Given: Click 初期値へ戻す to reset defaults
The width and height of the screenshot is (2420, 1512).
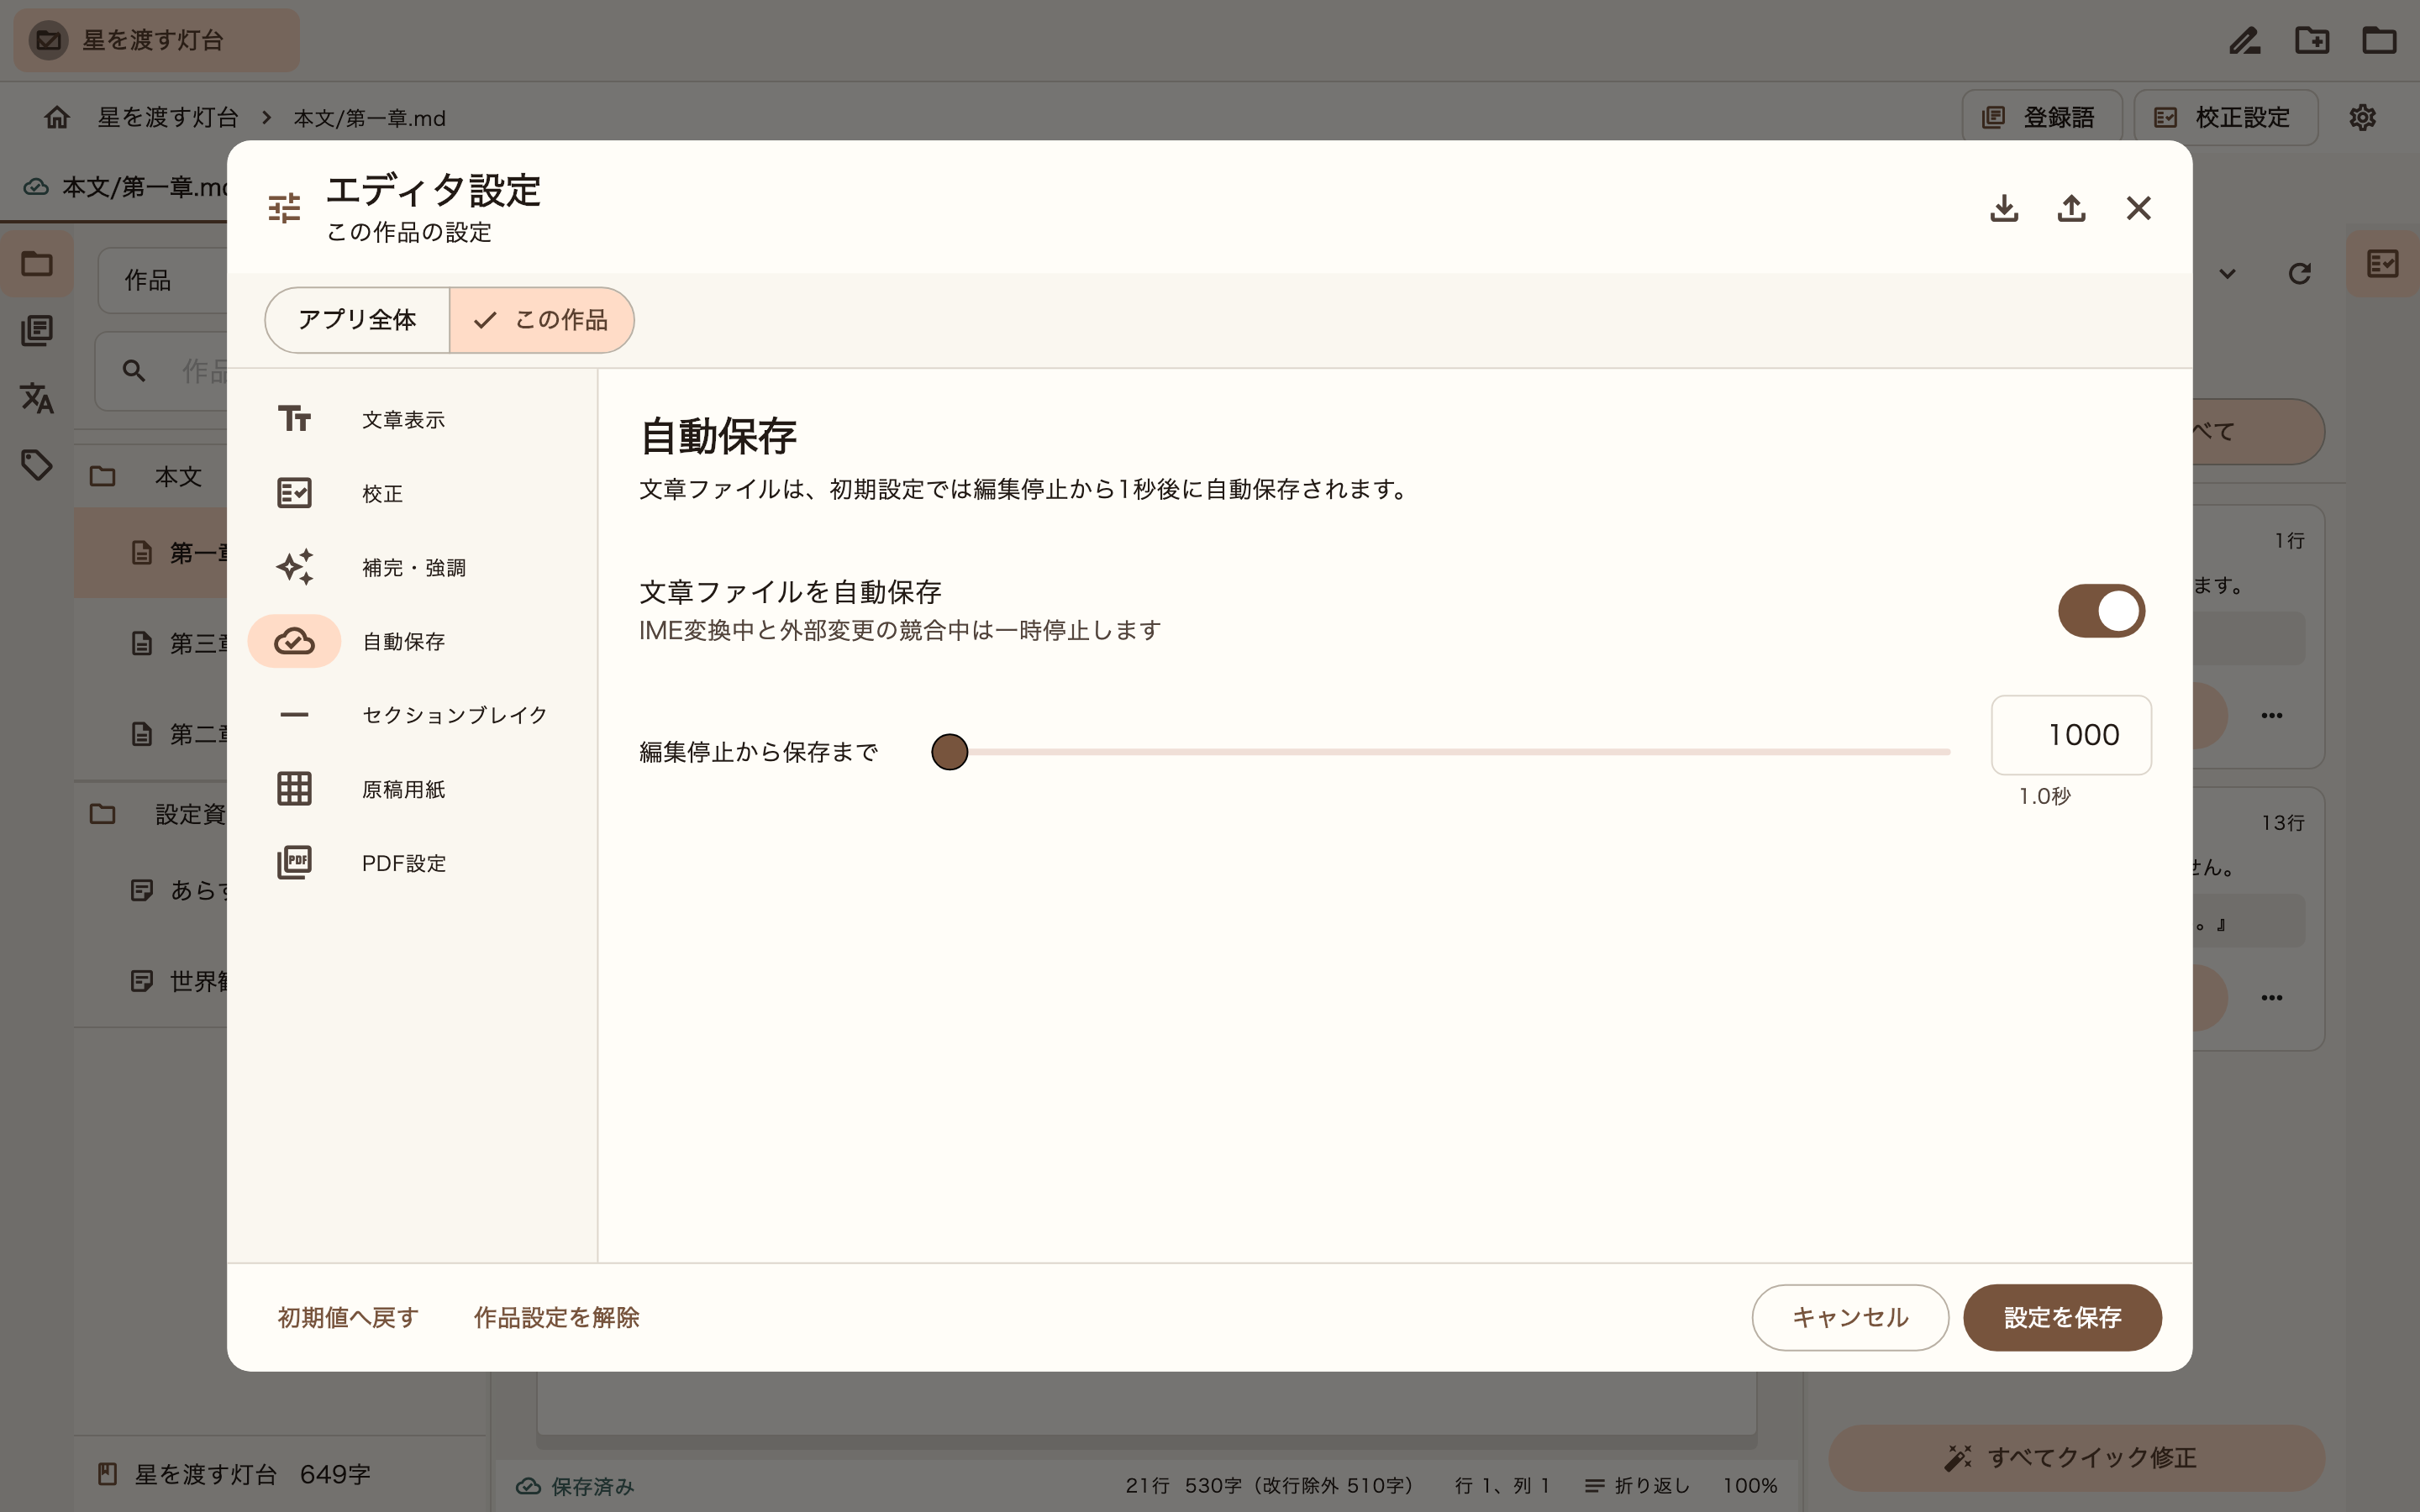Looking at the screenshot, I should tap(348, 1317).
